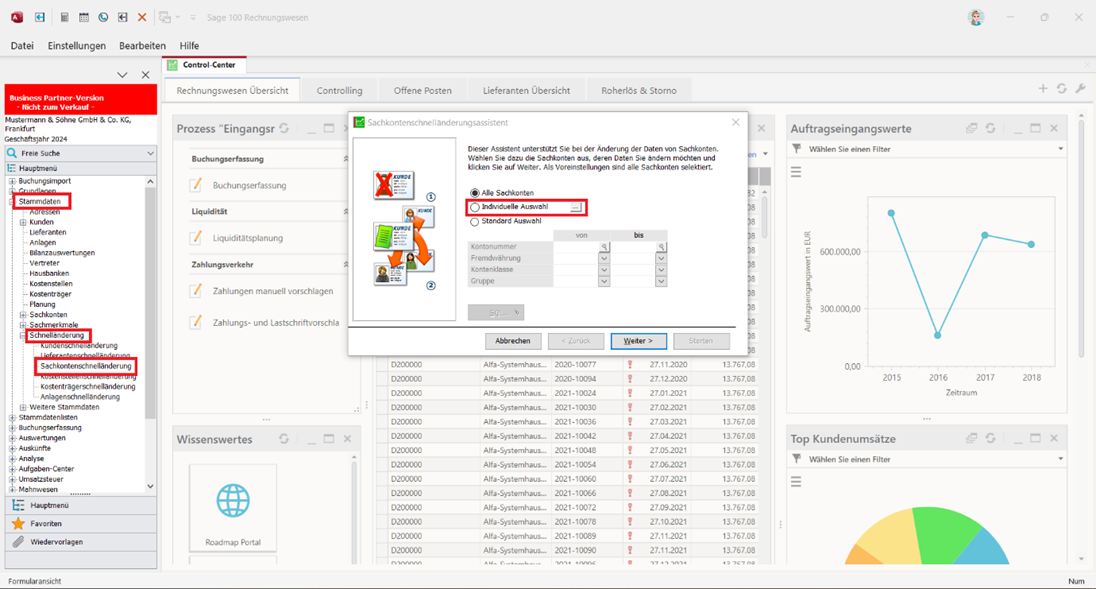Screen dimensions: 1096x589
Task: Open the hamburger menu in Top Kundenumsätze
Action: pyautogui.click(x=797, y=481)
